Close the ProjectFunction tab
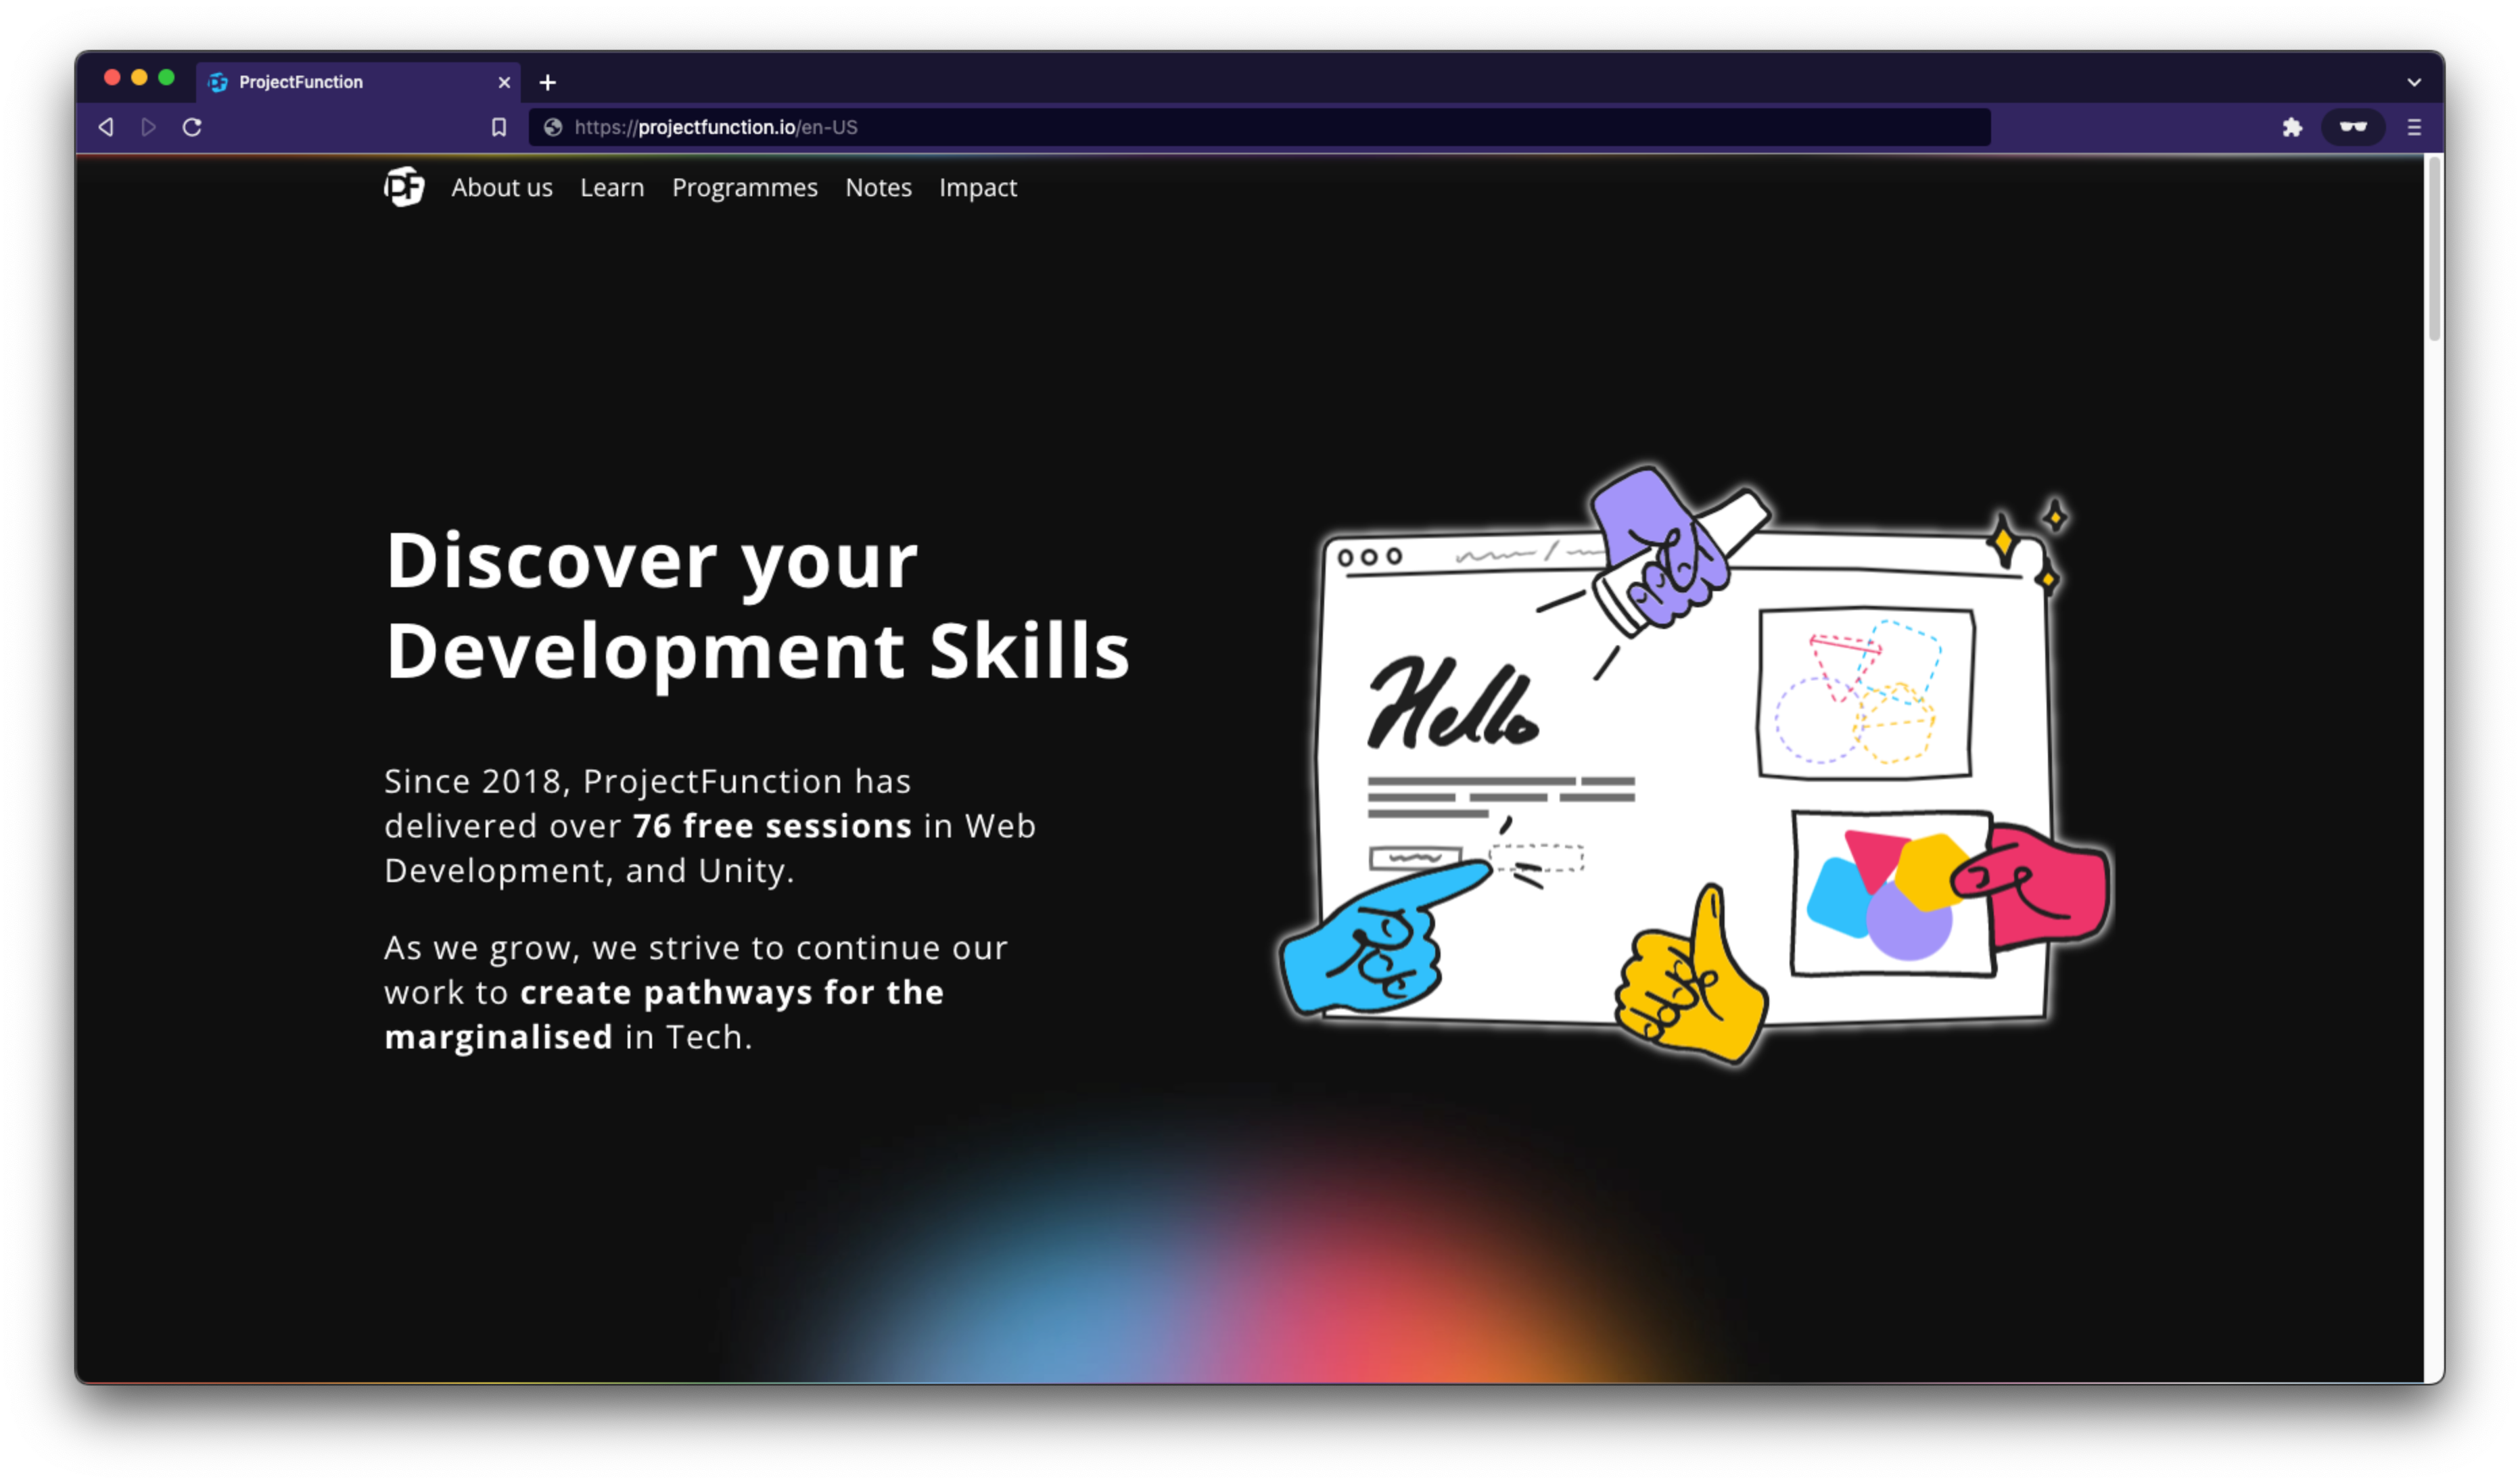This screenshot has width=2520, height=1484. (x=504, y=82)
